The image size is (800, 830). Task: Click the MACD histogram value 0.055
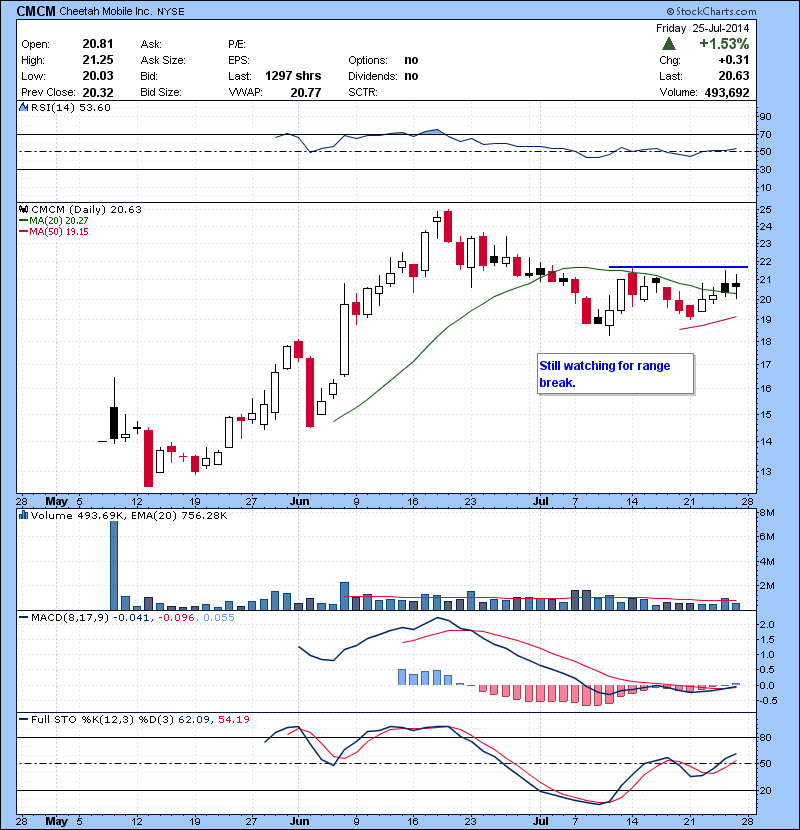(x=219, y=618)
